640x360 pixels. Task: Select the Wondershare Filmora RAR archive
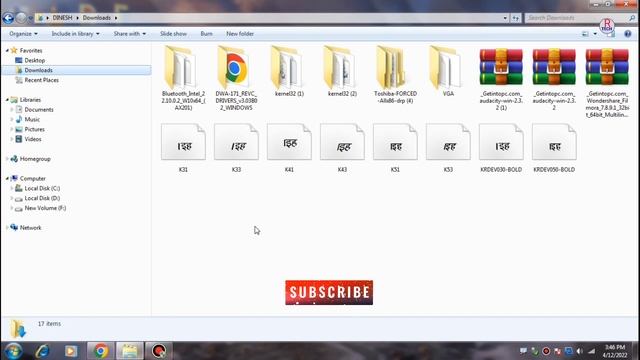[x=607, y=83]
